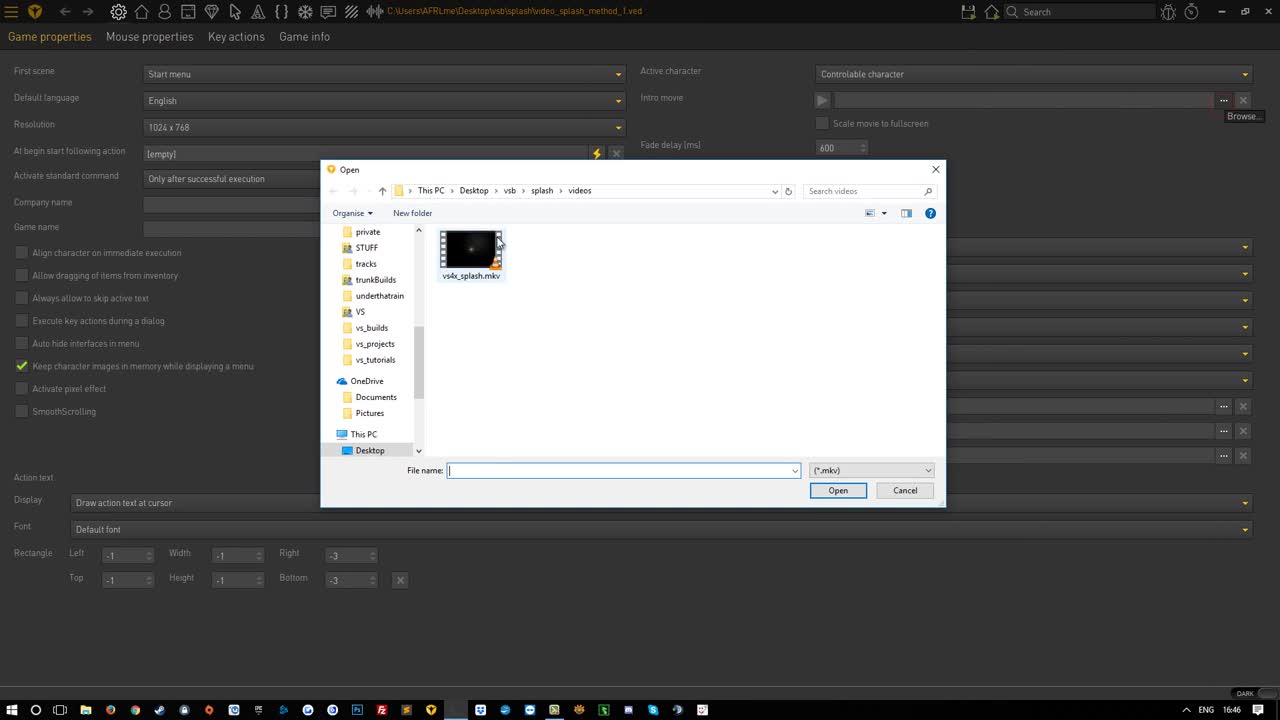Click the Open button in the dialog
This screenshot has width=1280, height=720.
click(838, 490)
